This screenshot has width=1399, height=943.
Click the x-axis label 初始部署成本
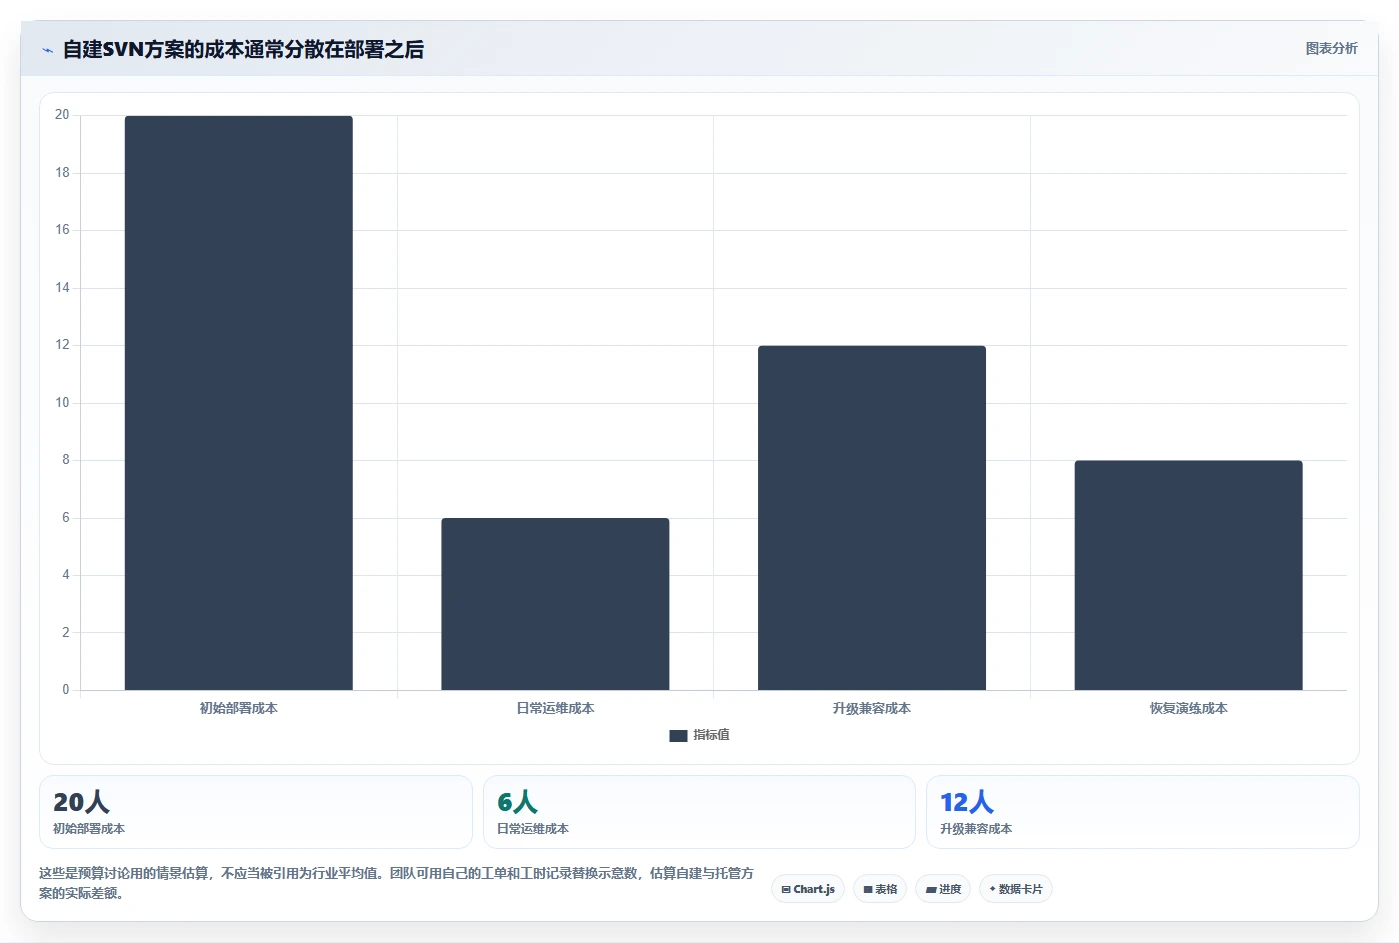(238, 708)
